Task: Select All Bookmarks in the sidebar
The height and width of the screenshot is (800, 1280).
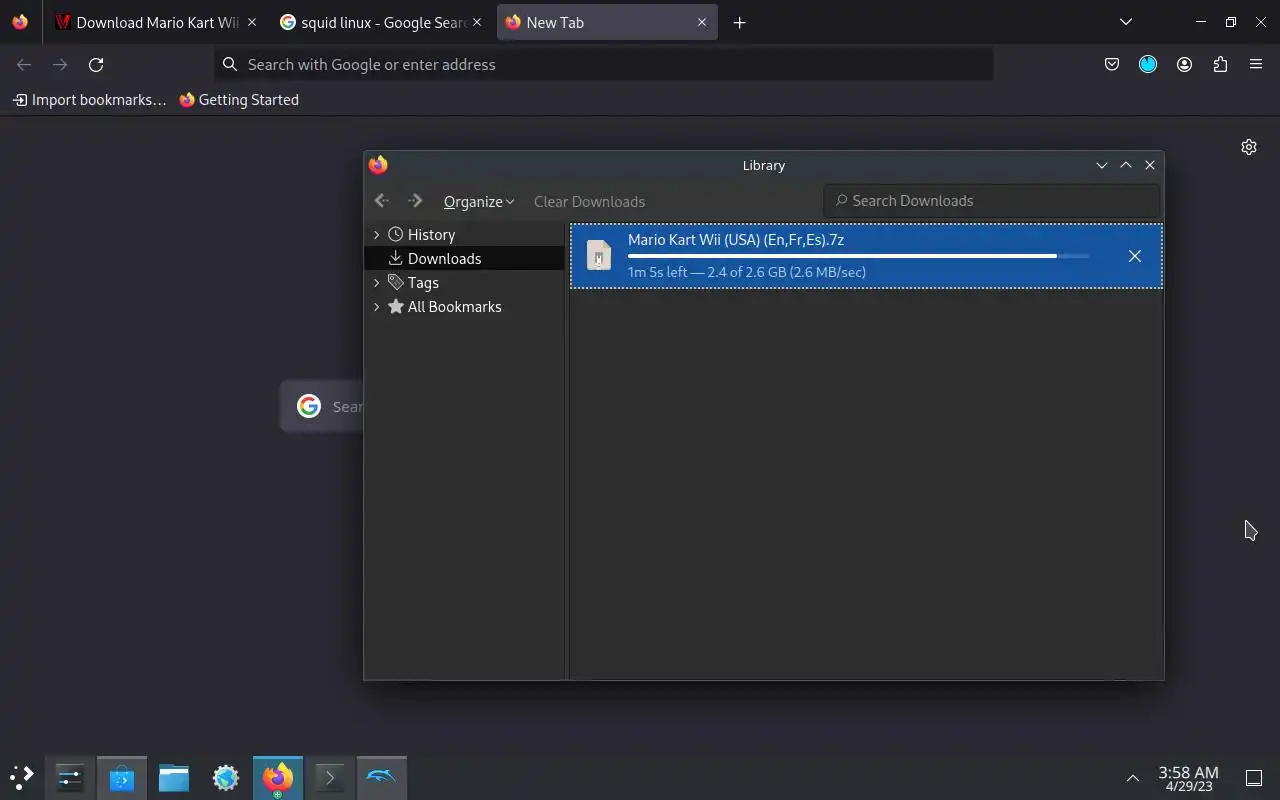Action: tap(455, 307)
